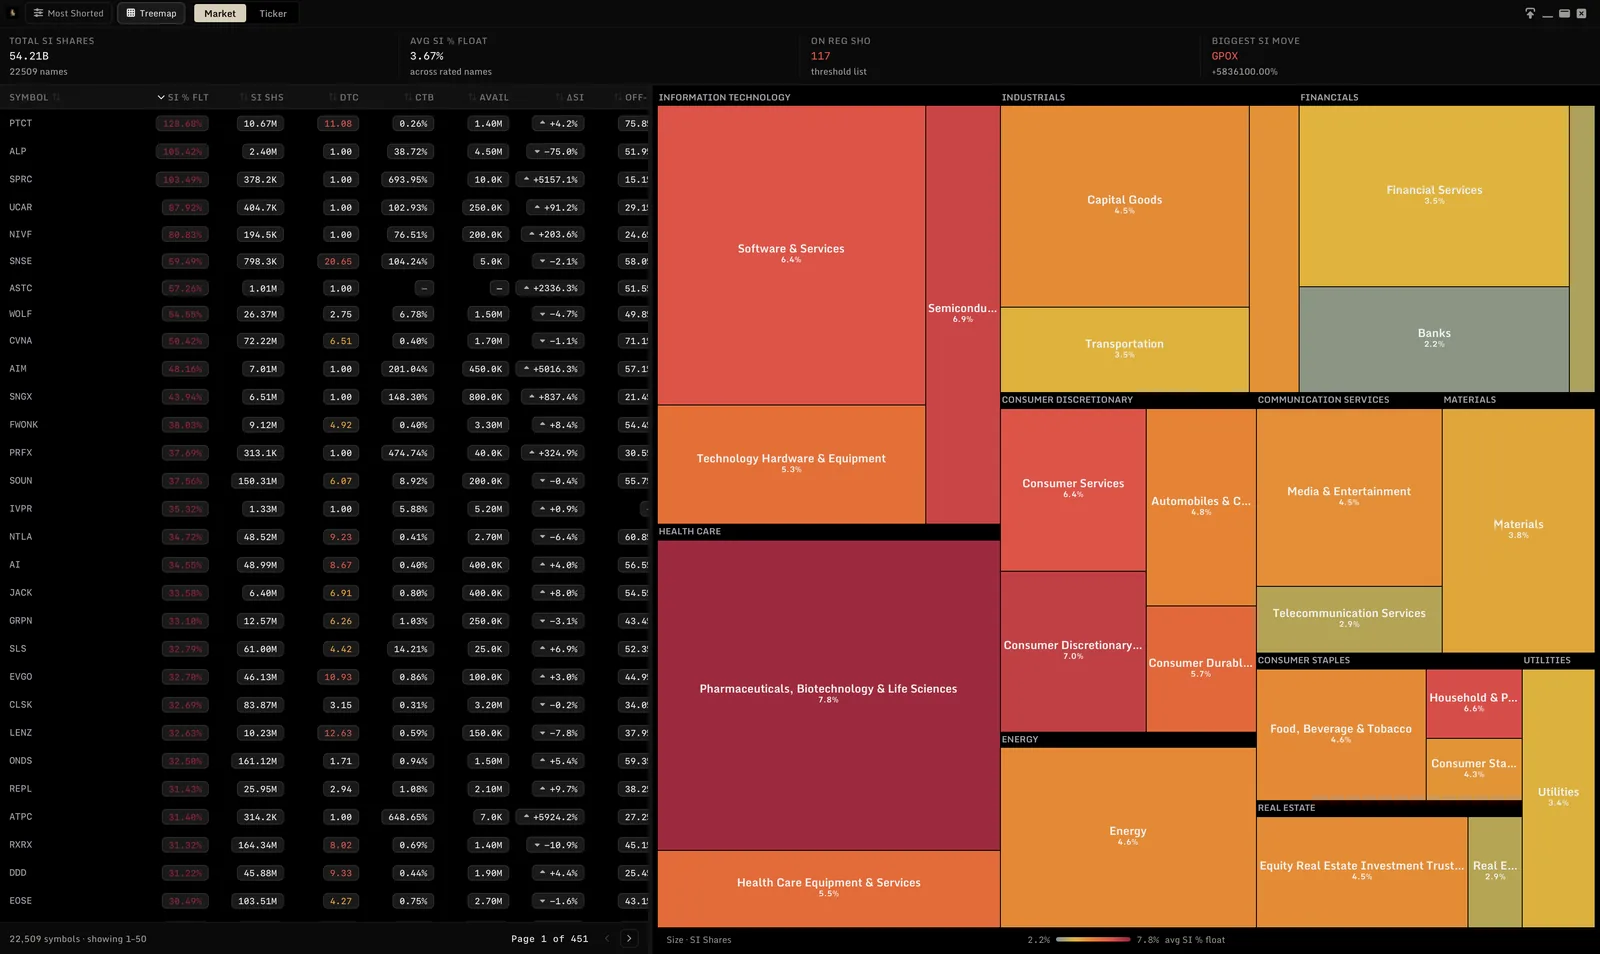Switch to the Market mode

[220, 13]
